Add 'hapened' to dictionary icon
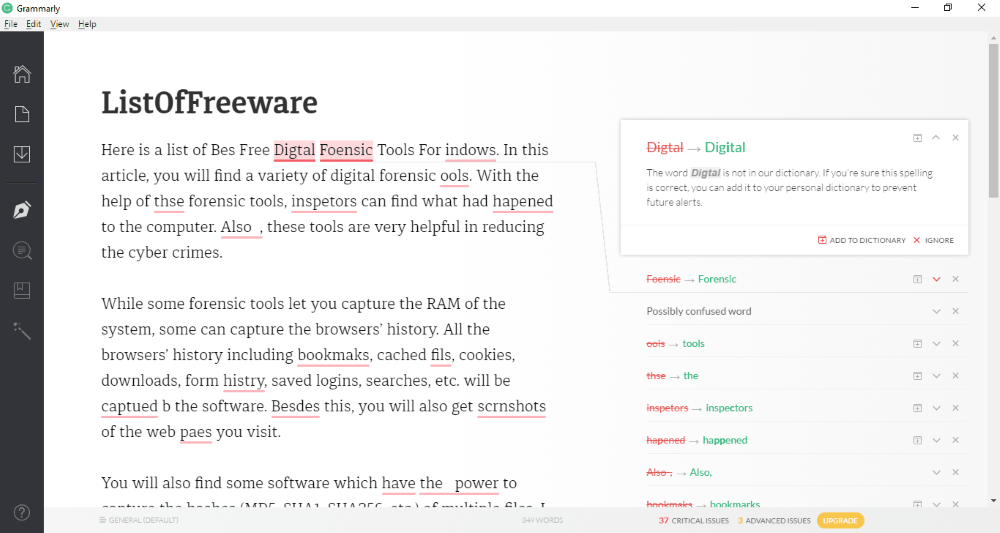1000x533 pixels. [x=917, y=440]
